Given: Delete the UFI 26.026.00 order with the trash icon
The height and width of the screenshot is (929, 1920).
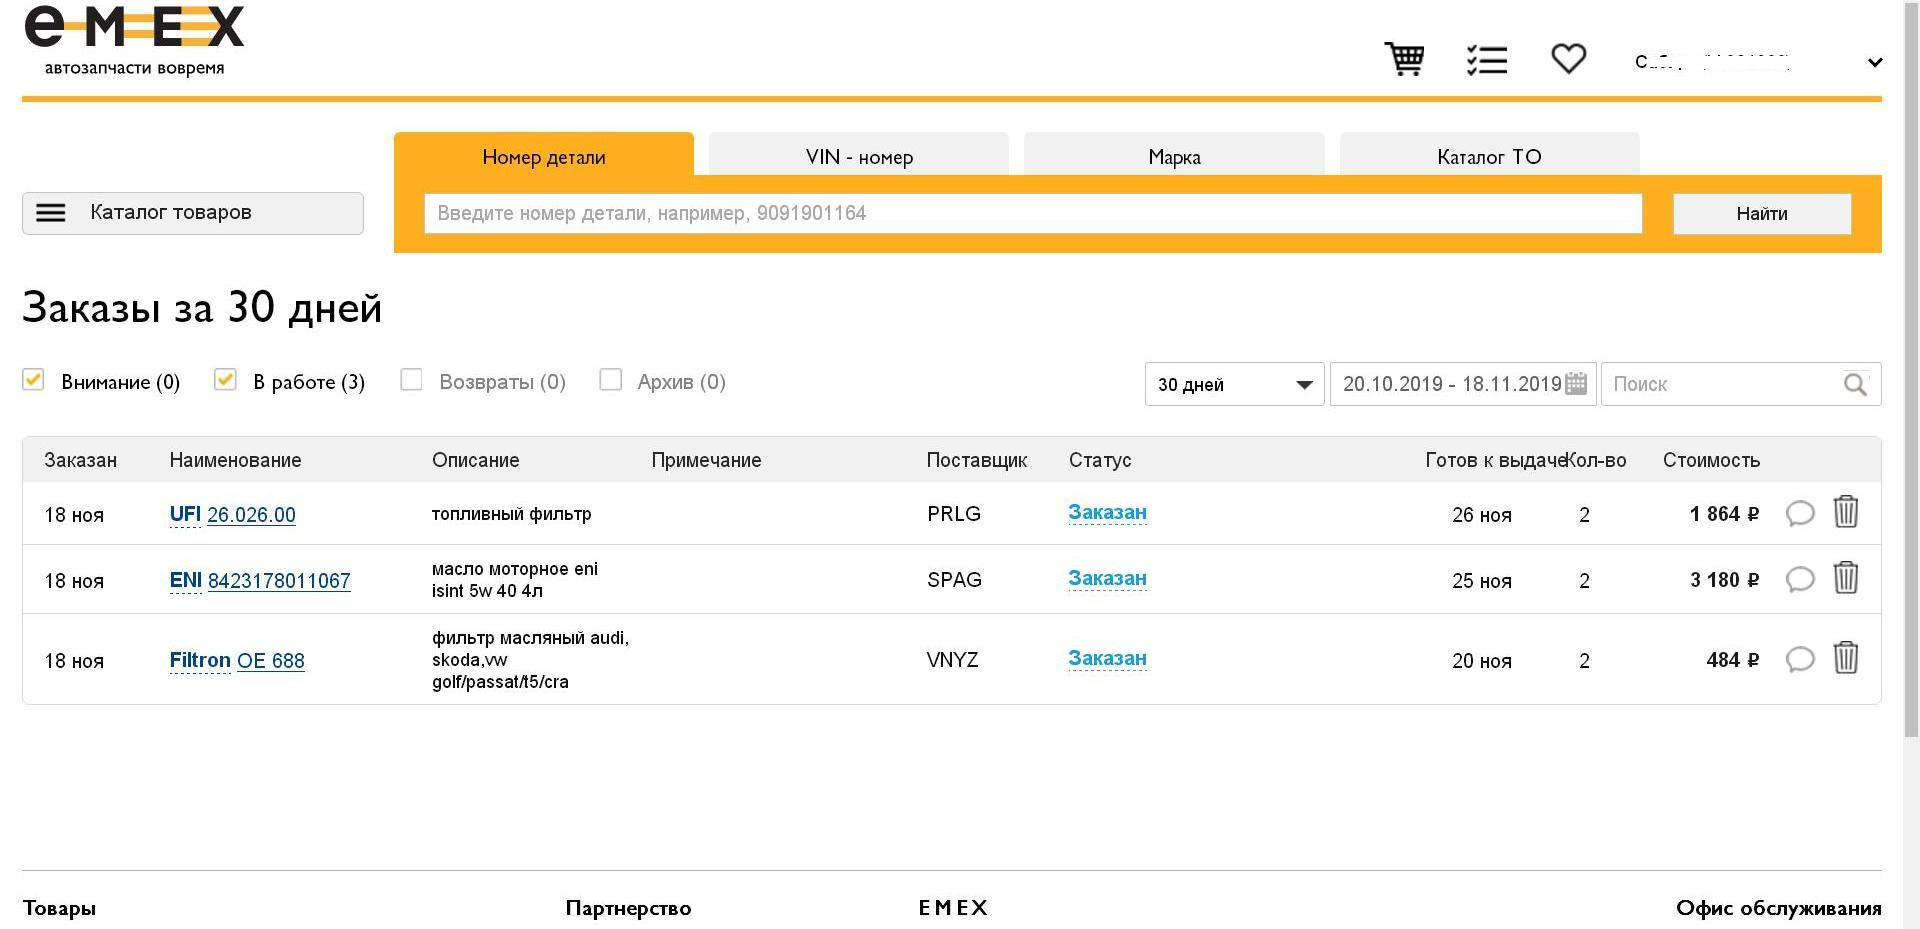Looking at the screenshot, I should (x=1846, y=512).
